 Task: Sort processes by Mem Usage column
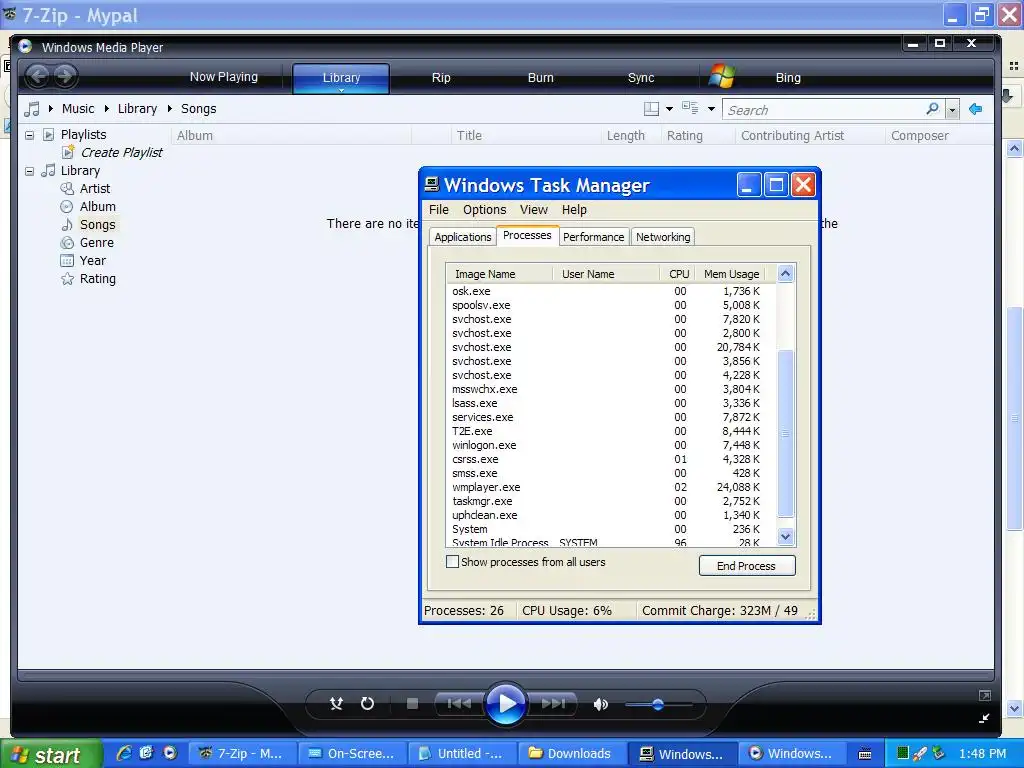(x=731, y=274)
